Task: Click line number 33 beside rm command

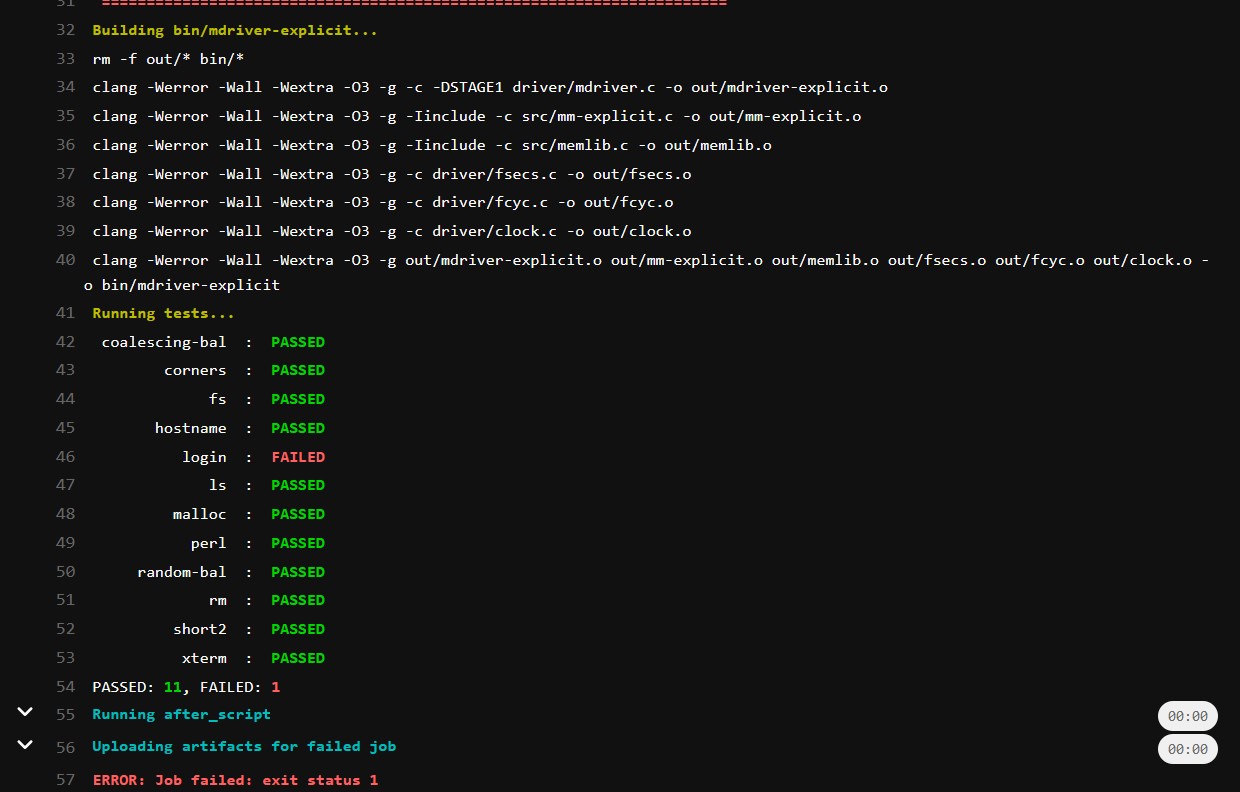Action: click(65, 59)
